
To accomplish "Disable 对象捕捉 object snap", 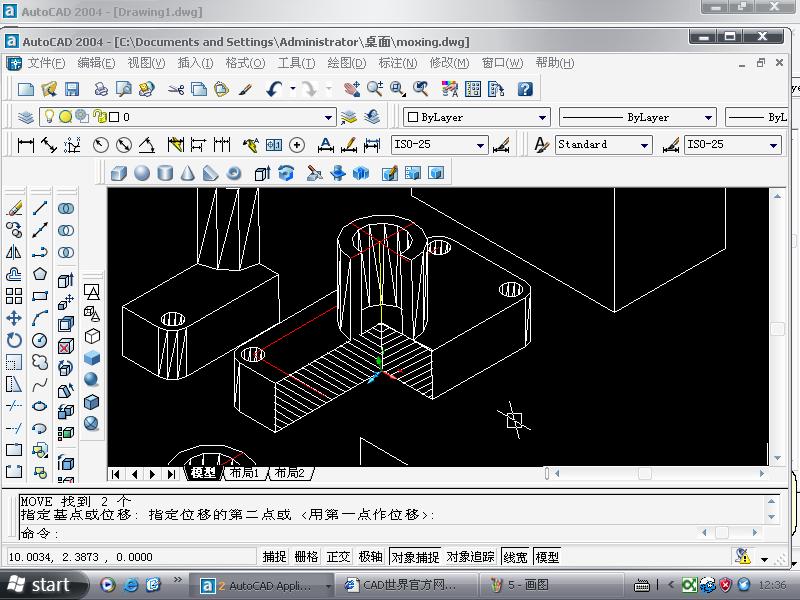I will pyautogui.click(x=415, y=557).
